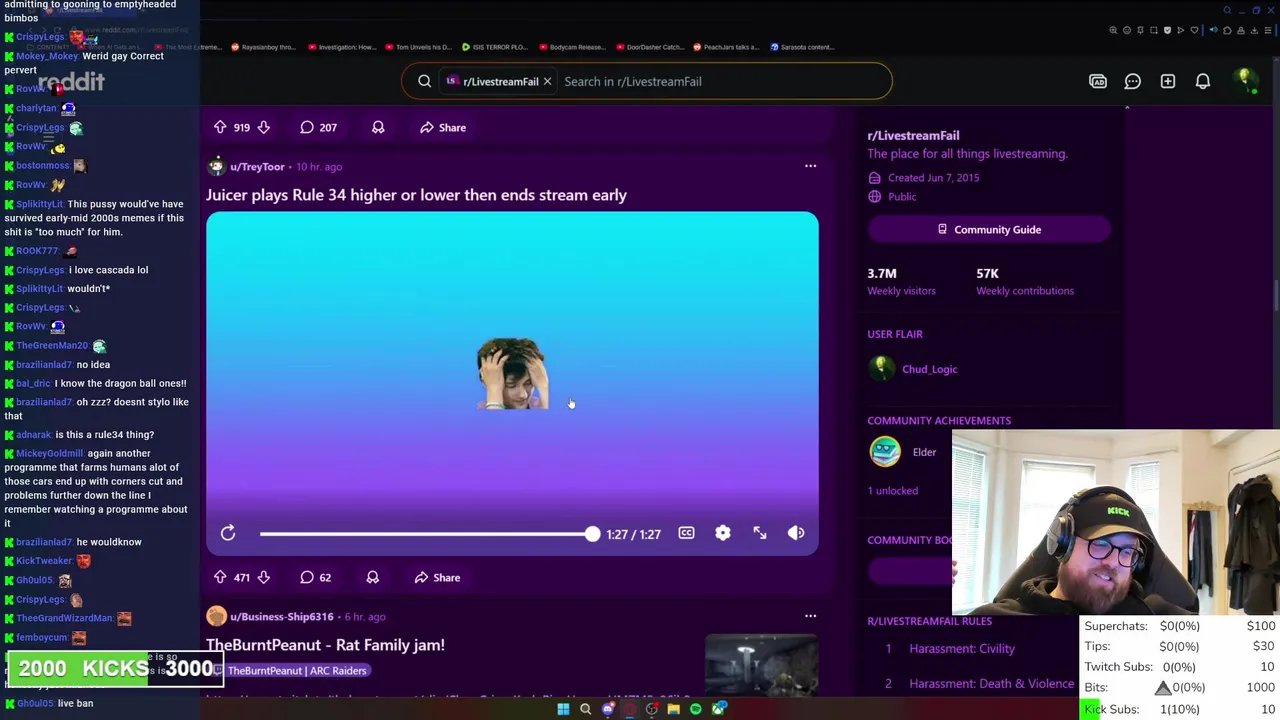Viewport: 1280px width, 720px height.
Task: Click TheGrandWizardMan username in chat
Action: coord(64,618)
